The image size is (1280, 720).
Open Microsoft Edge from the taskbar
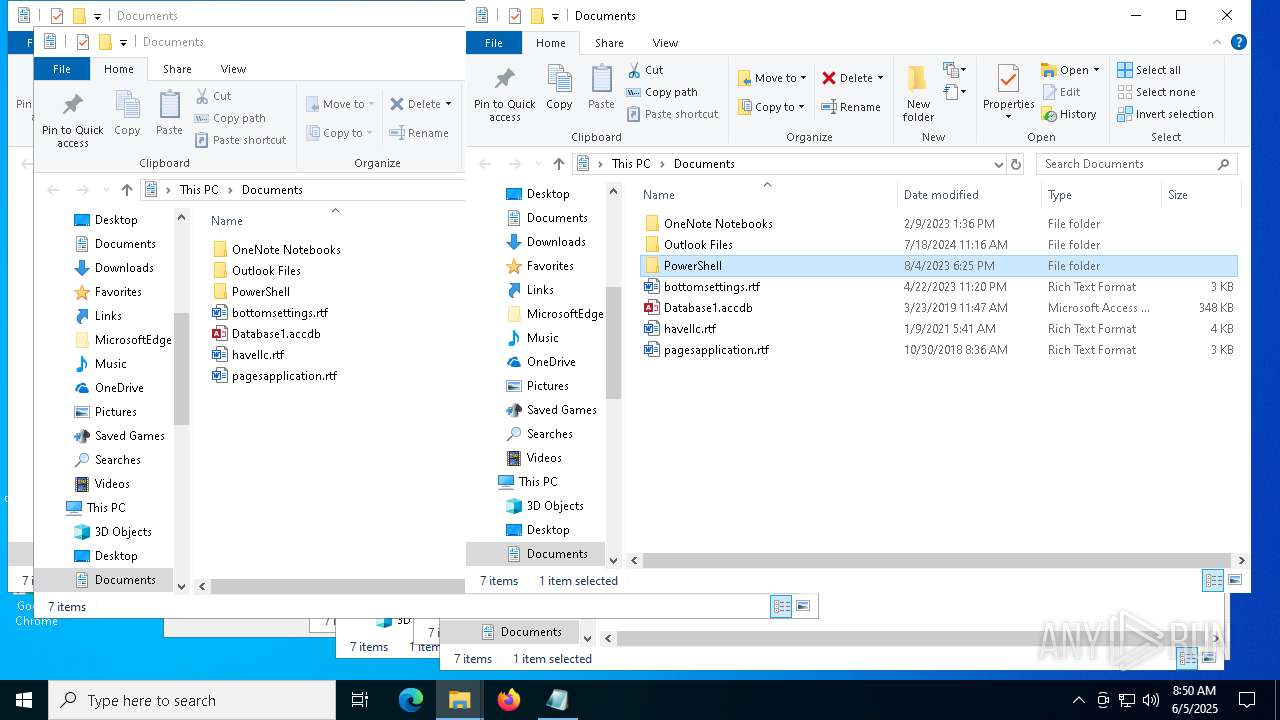point(411,700)
